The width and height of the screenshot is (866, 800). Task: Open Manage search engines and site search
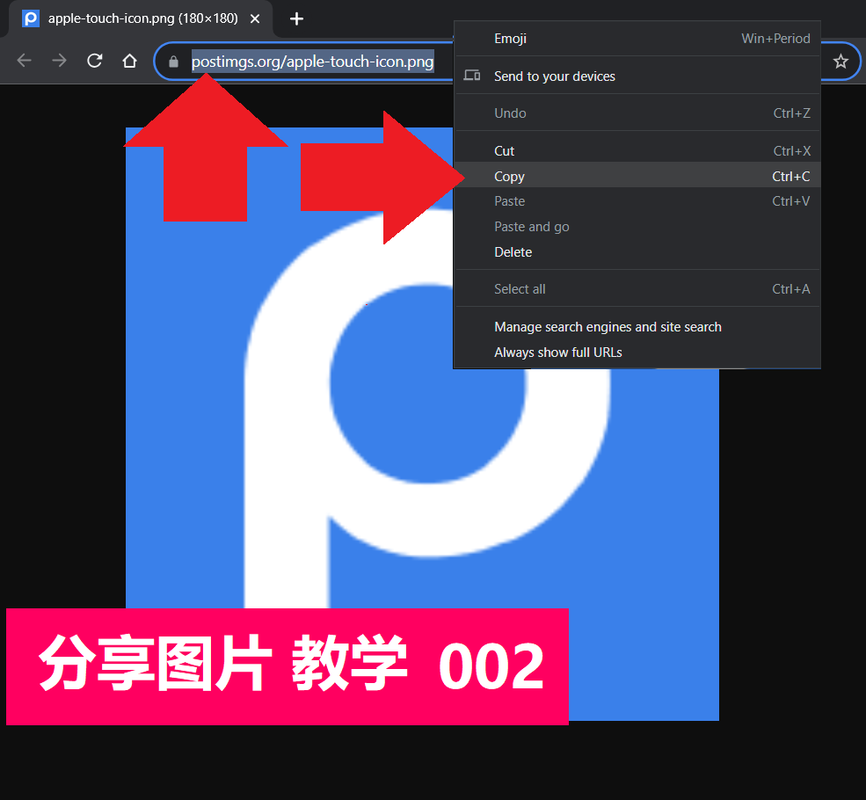(637, 327)
